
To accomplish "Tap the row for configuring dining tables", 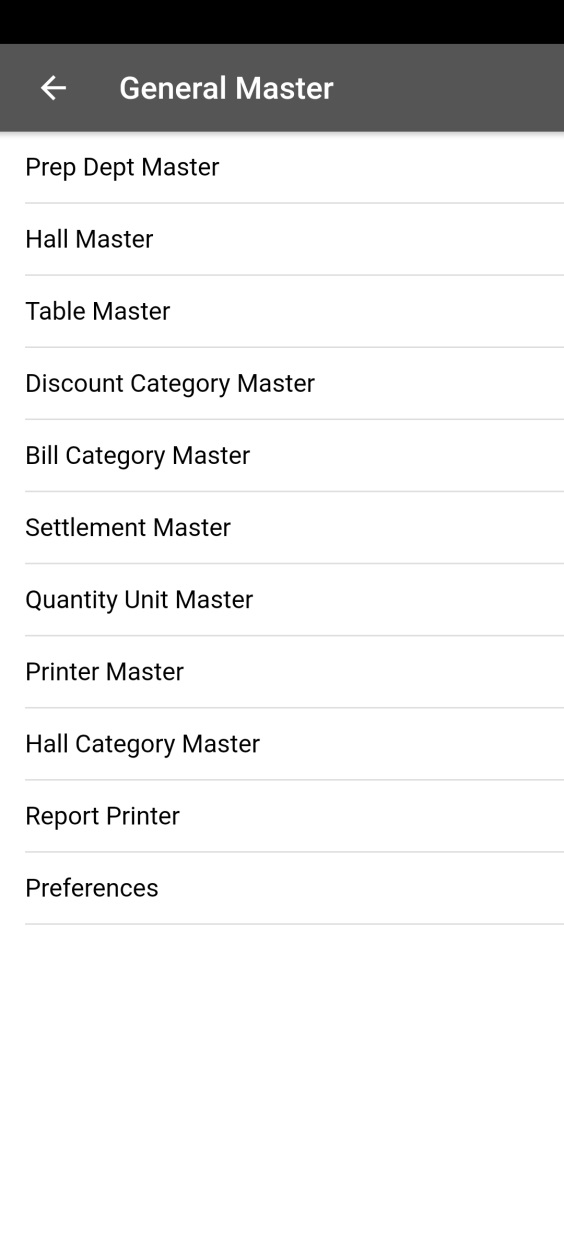I will tap(282, 311).
